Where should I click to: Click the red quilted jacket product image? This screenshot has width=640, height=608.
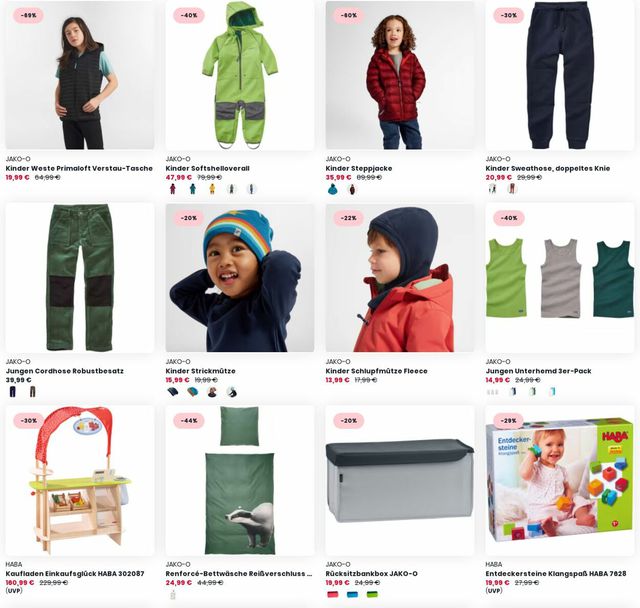click(x=400, y=75)
